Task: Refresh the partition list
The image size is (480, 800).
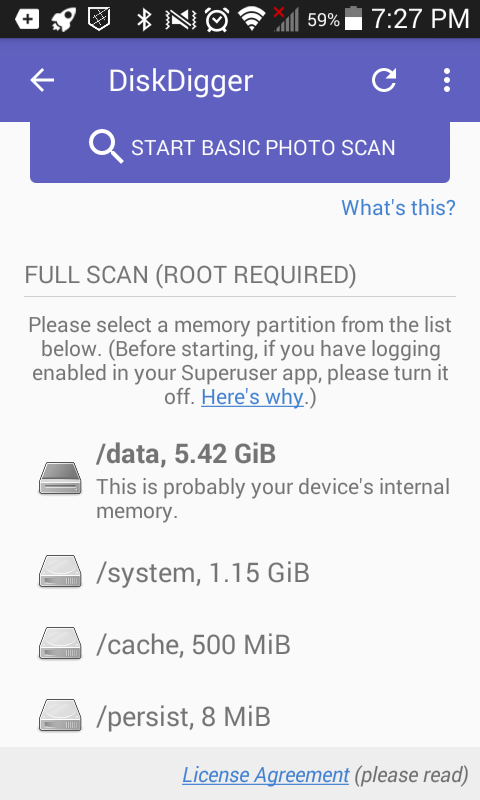Action: click(x=384, y=80)
